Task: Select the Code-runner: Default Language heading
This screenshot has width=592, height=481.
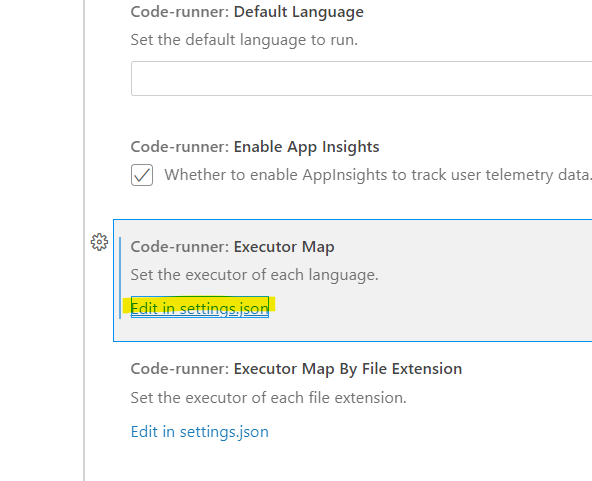Action: (247, 12)
